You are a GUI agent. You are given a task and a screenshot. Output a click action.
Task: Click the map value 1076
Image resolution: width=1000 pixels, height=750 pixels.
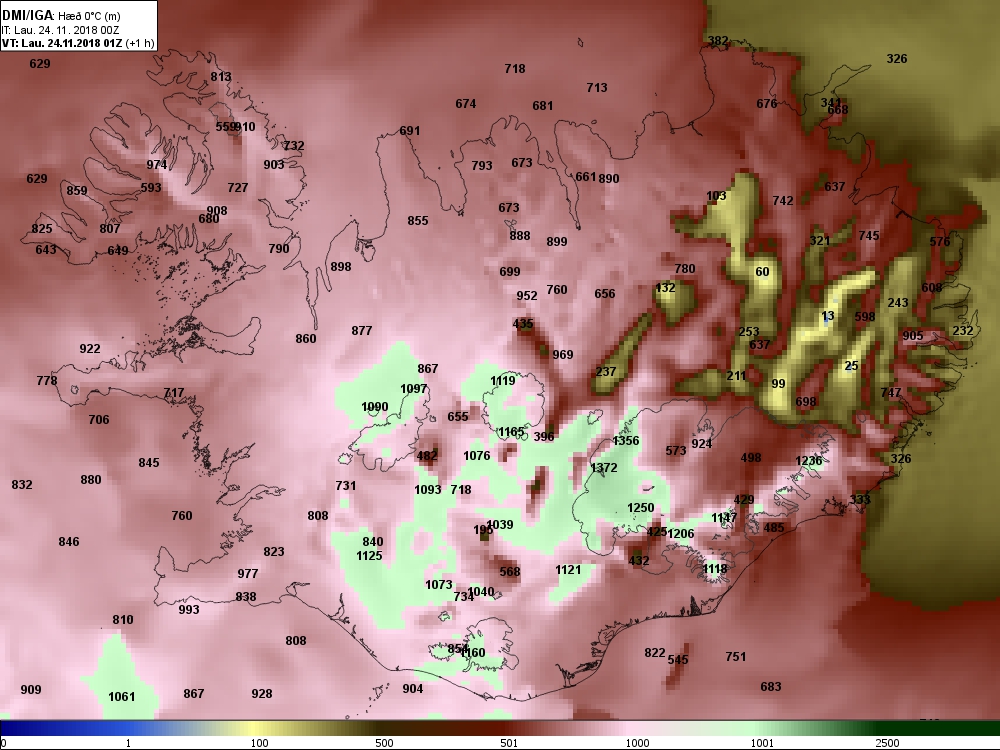coord(477,455)
